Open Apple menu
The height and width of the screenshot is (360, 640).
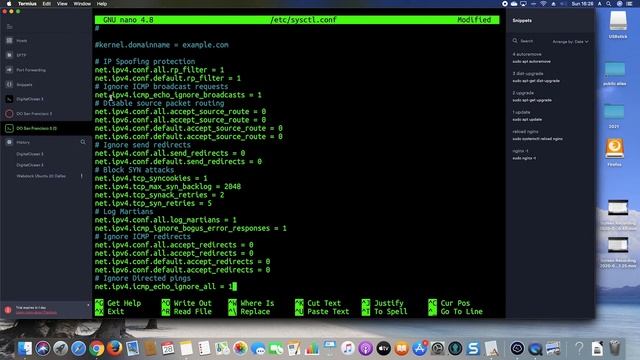[x=9, y=4]
